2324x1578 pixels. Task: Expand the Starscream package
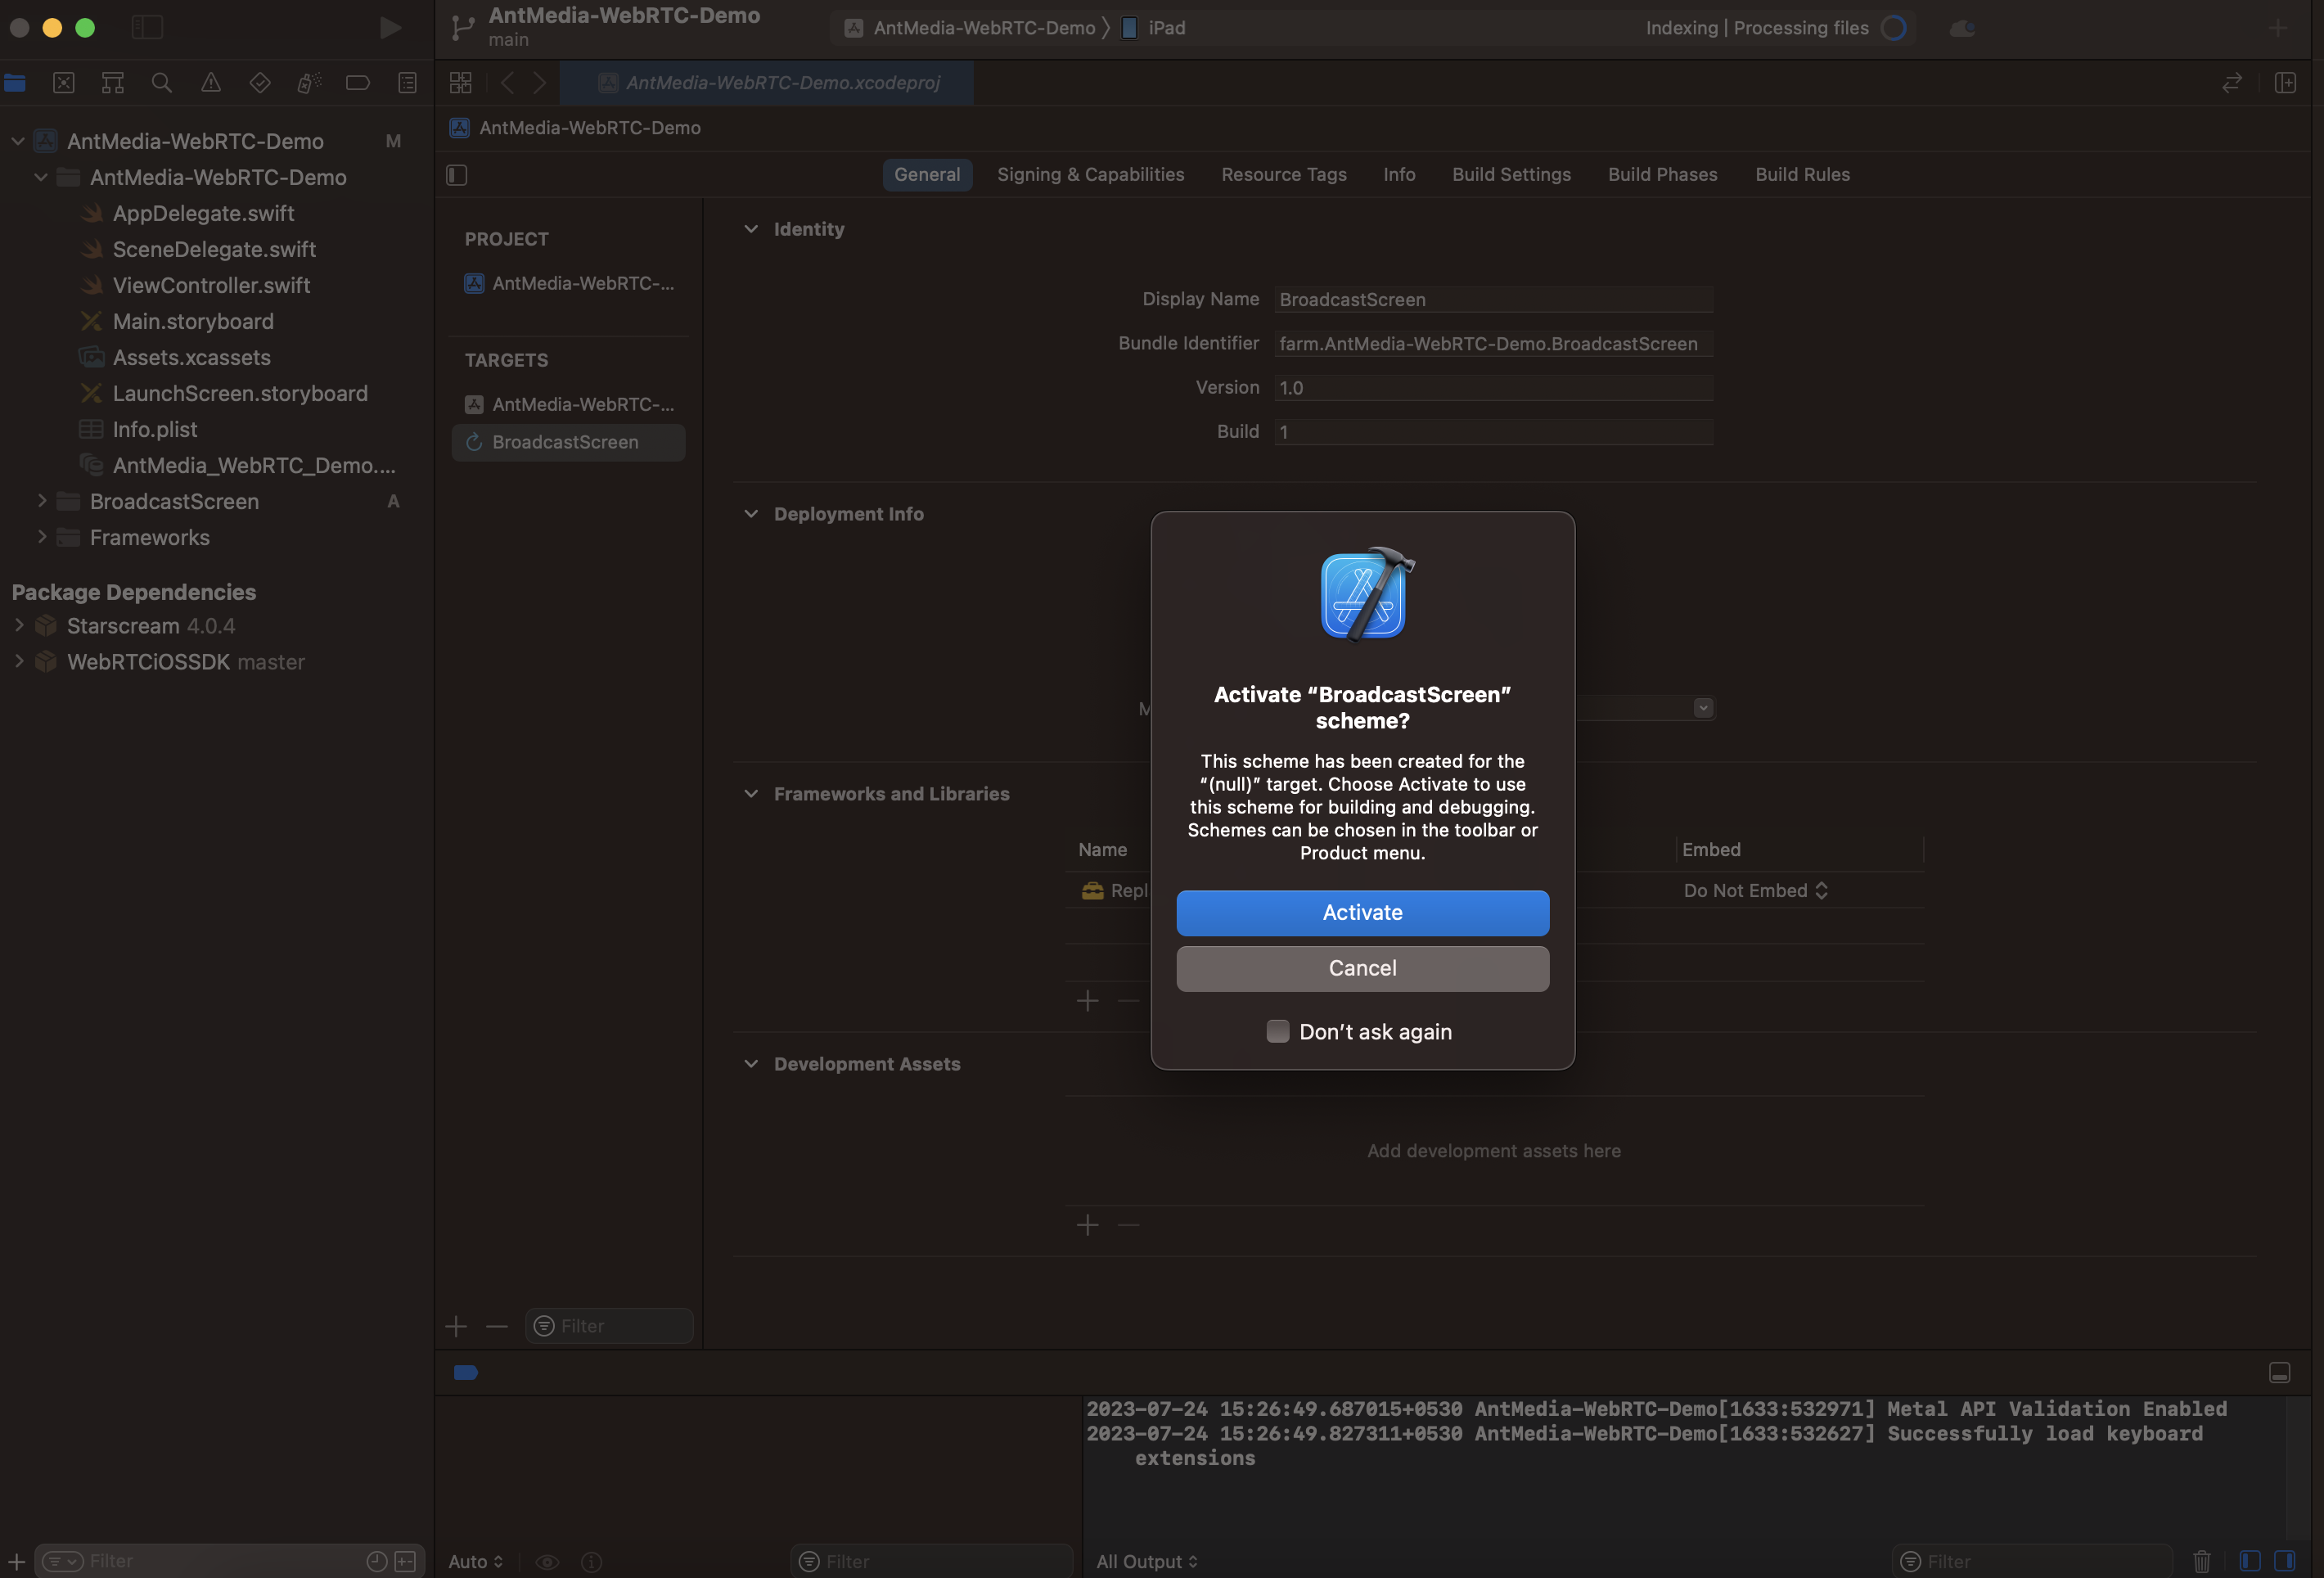click(x=18, y=626)
